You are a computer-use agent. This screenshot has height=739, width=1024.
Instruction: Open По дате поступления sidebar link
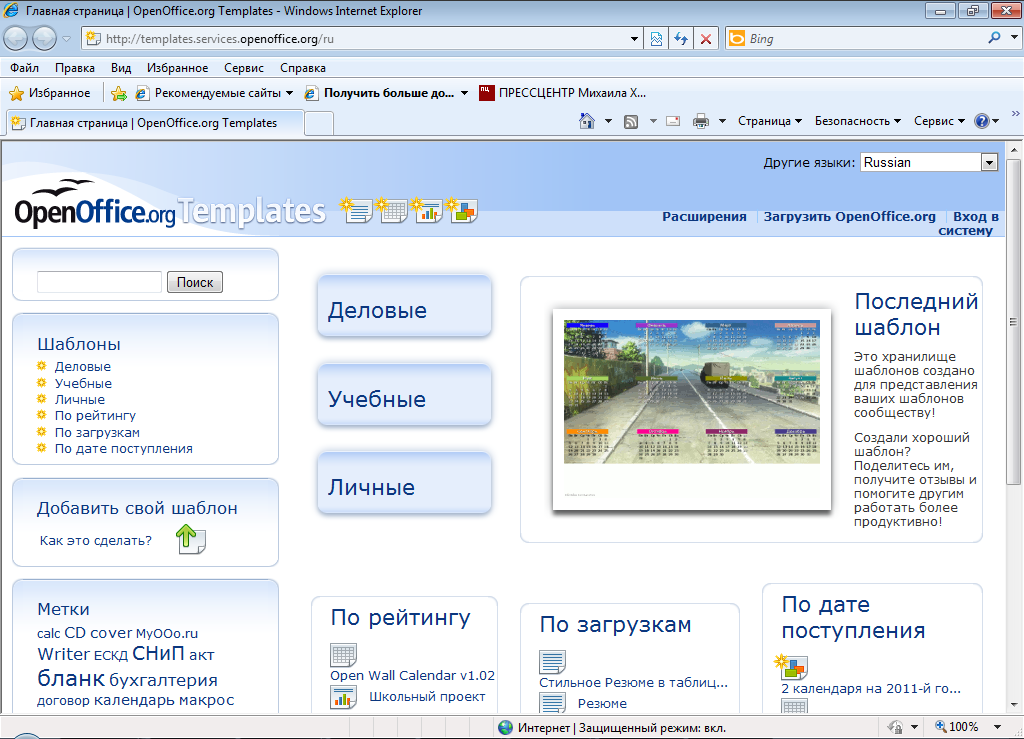pos(123,448)
